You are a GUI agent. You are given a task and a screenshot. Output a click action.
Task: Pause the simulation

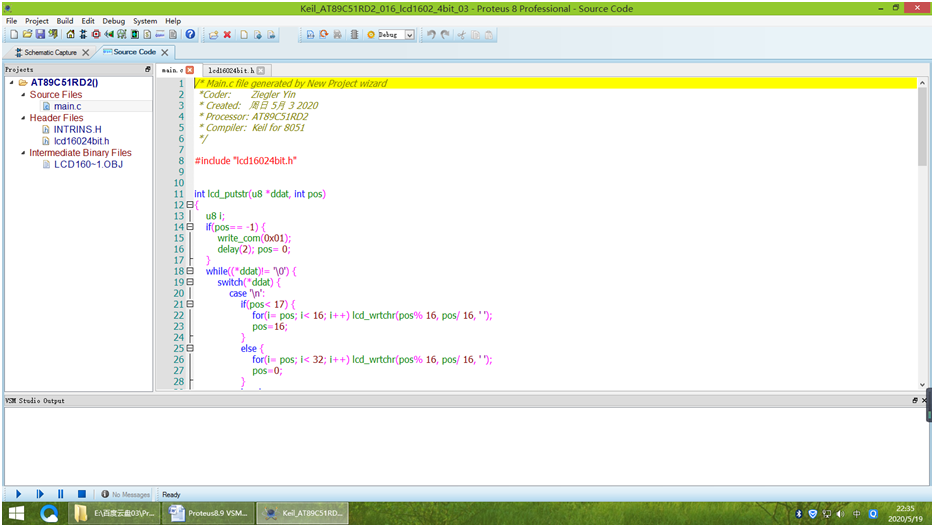pos(61,494)
